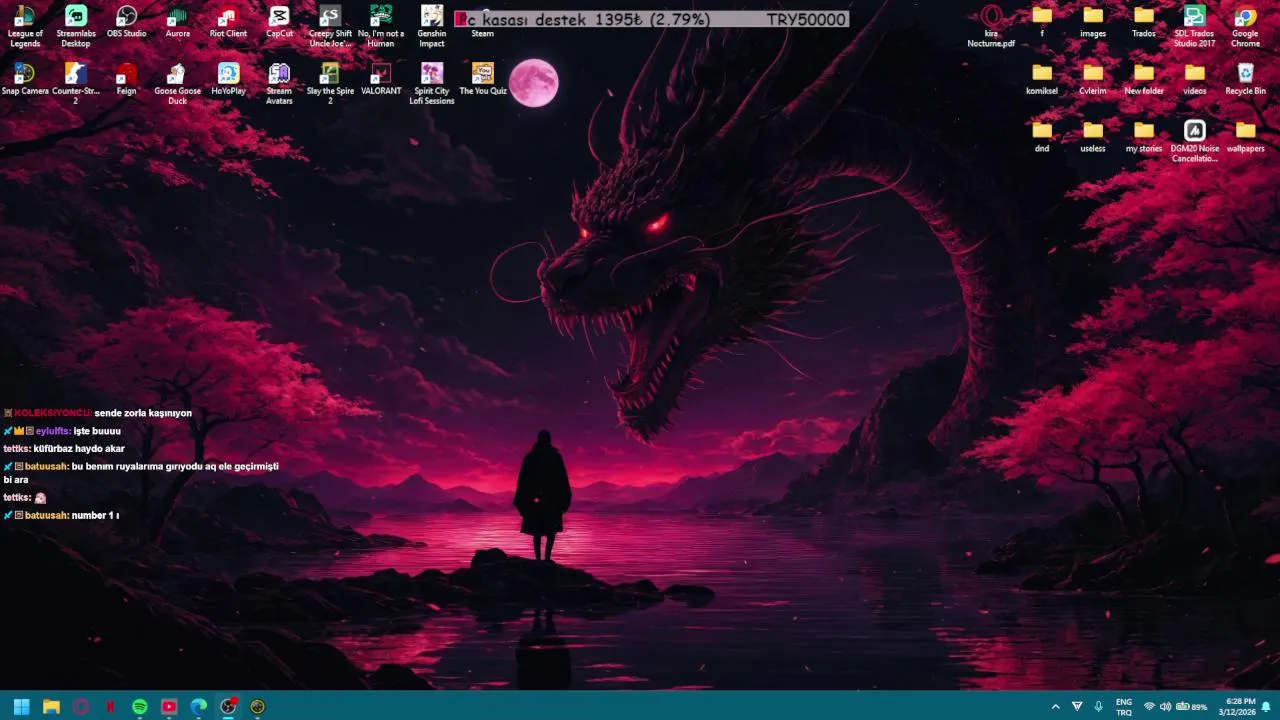Select the Recycle Bin
Image resolution: width=1280 pixels, height=720 pixels.
[1246, 79]
